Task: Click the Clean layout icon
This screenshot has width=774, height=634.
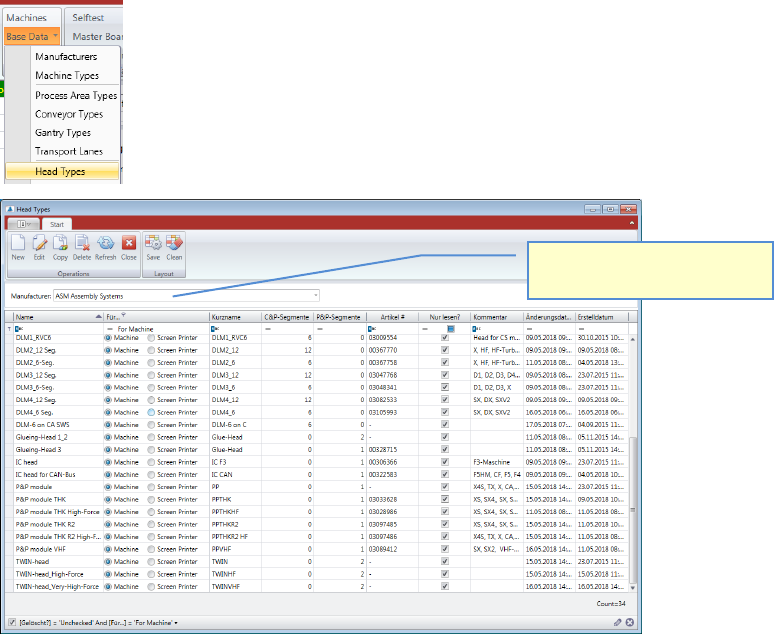Action: (174, 243)
